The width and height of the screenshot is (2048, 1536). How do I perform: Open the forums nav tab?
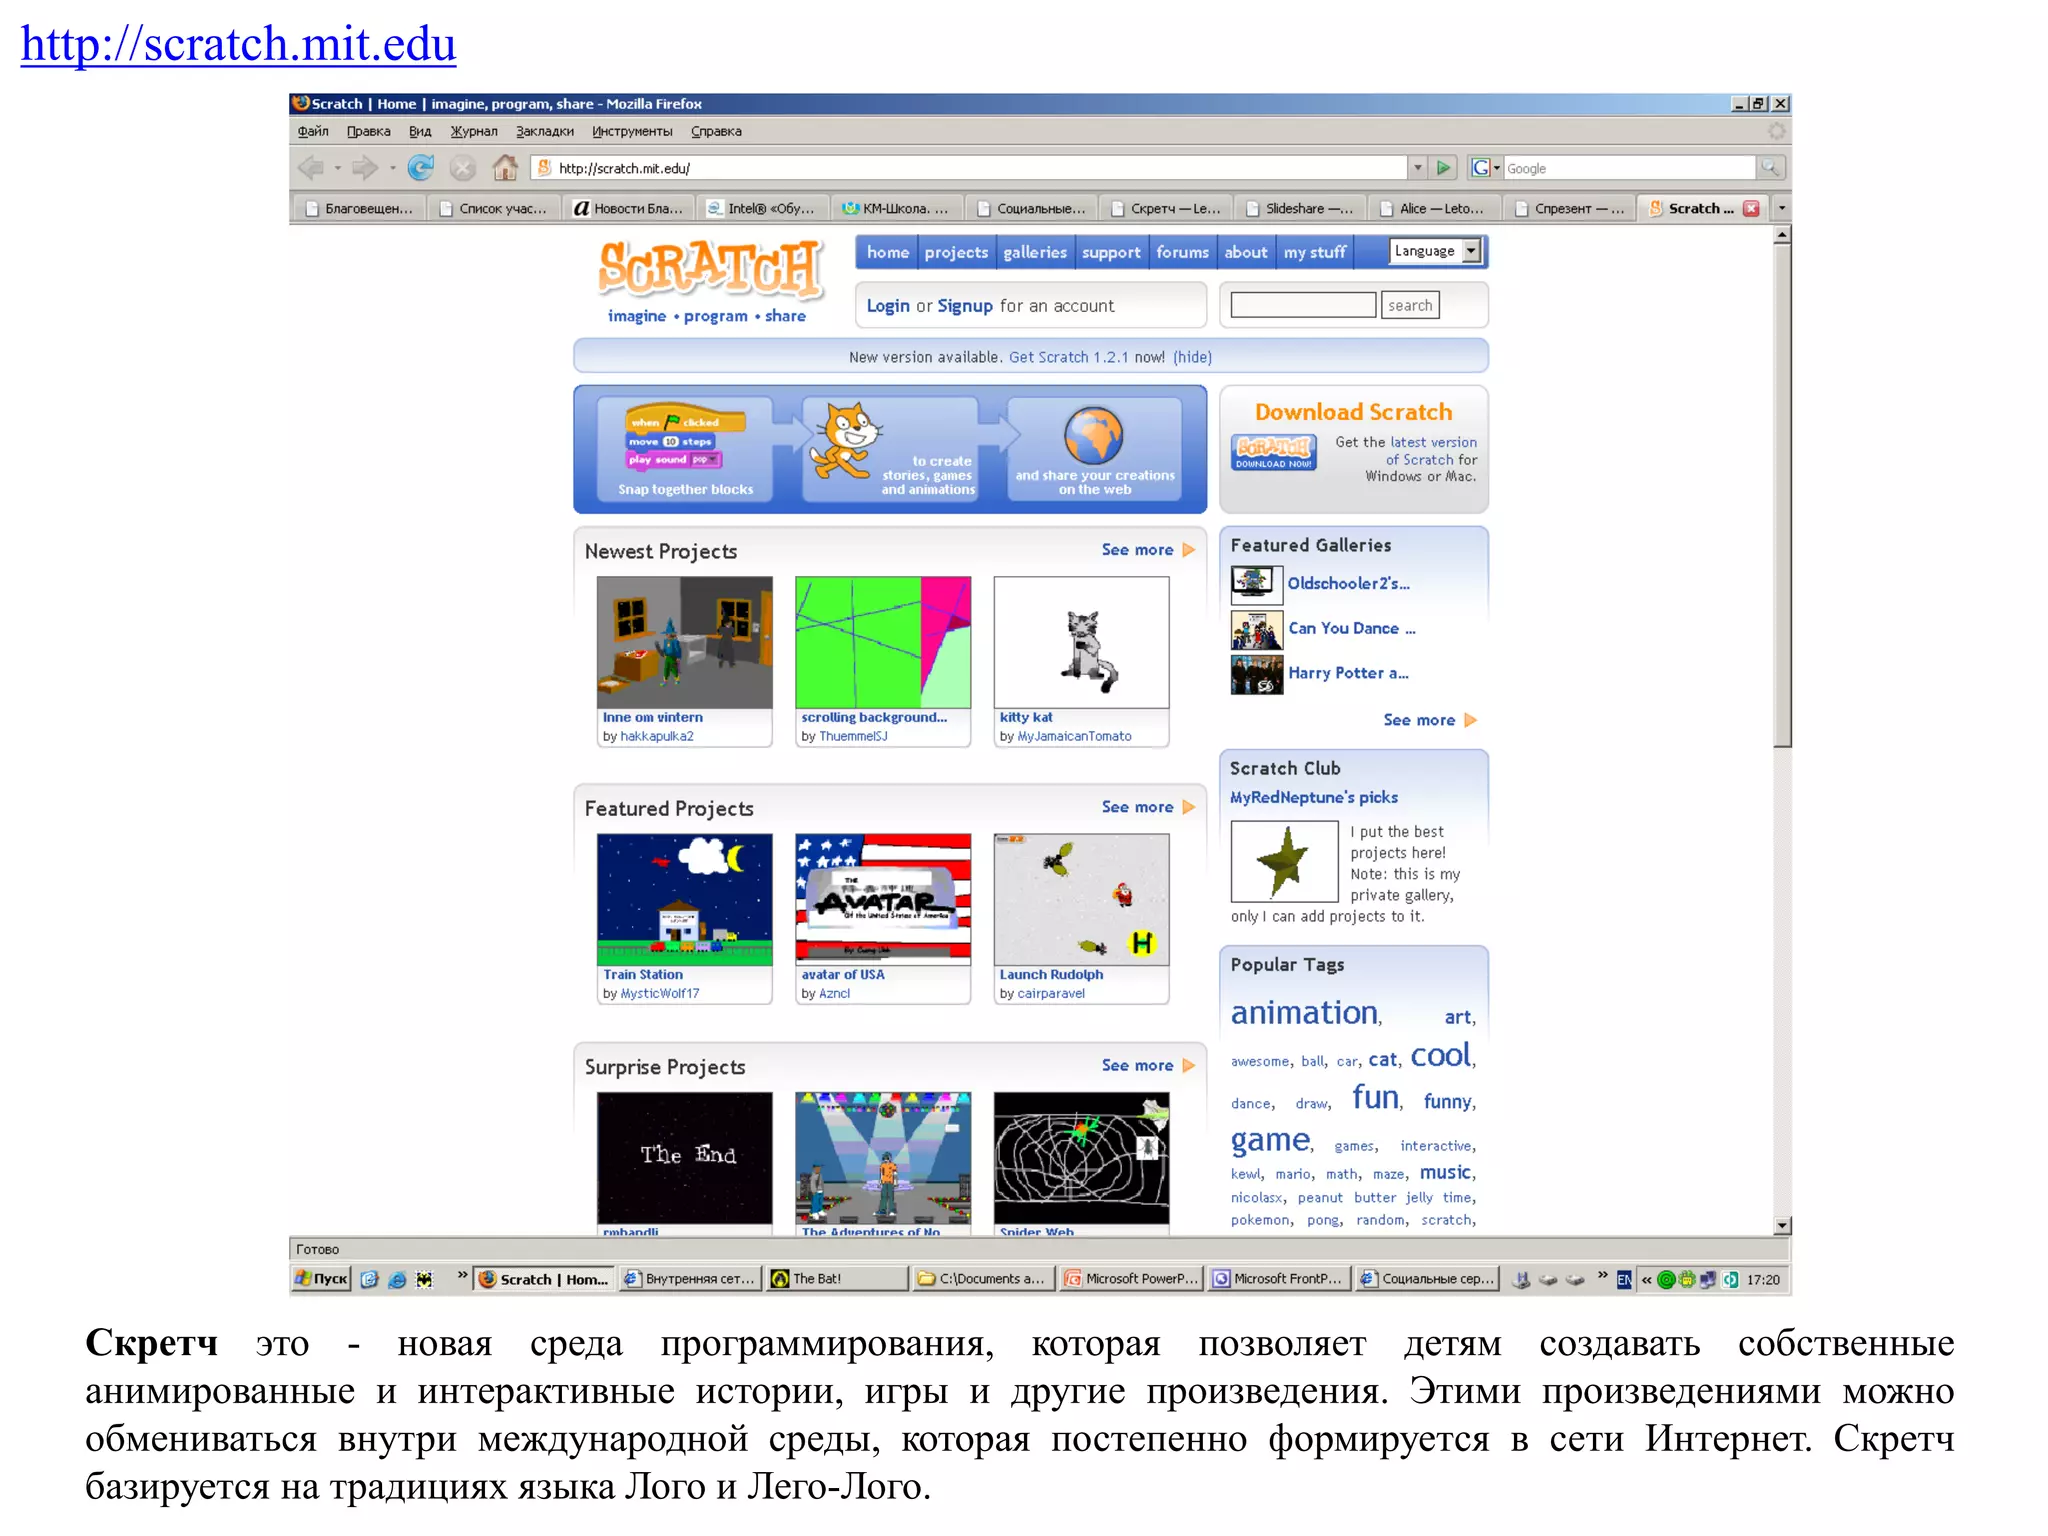coord(1182,252)
